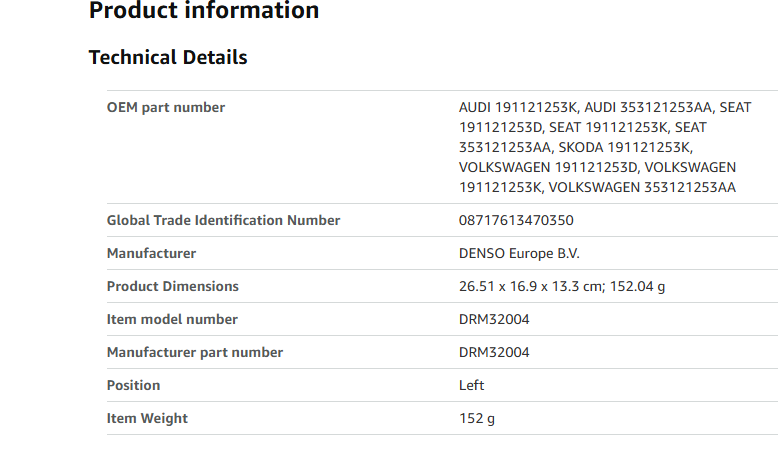The width and height of the screenshot is (778, 458).
Task: Click the VOLKSWAGEN 353121253AA text line
Action: coord(642,188)
